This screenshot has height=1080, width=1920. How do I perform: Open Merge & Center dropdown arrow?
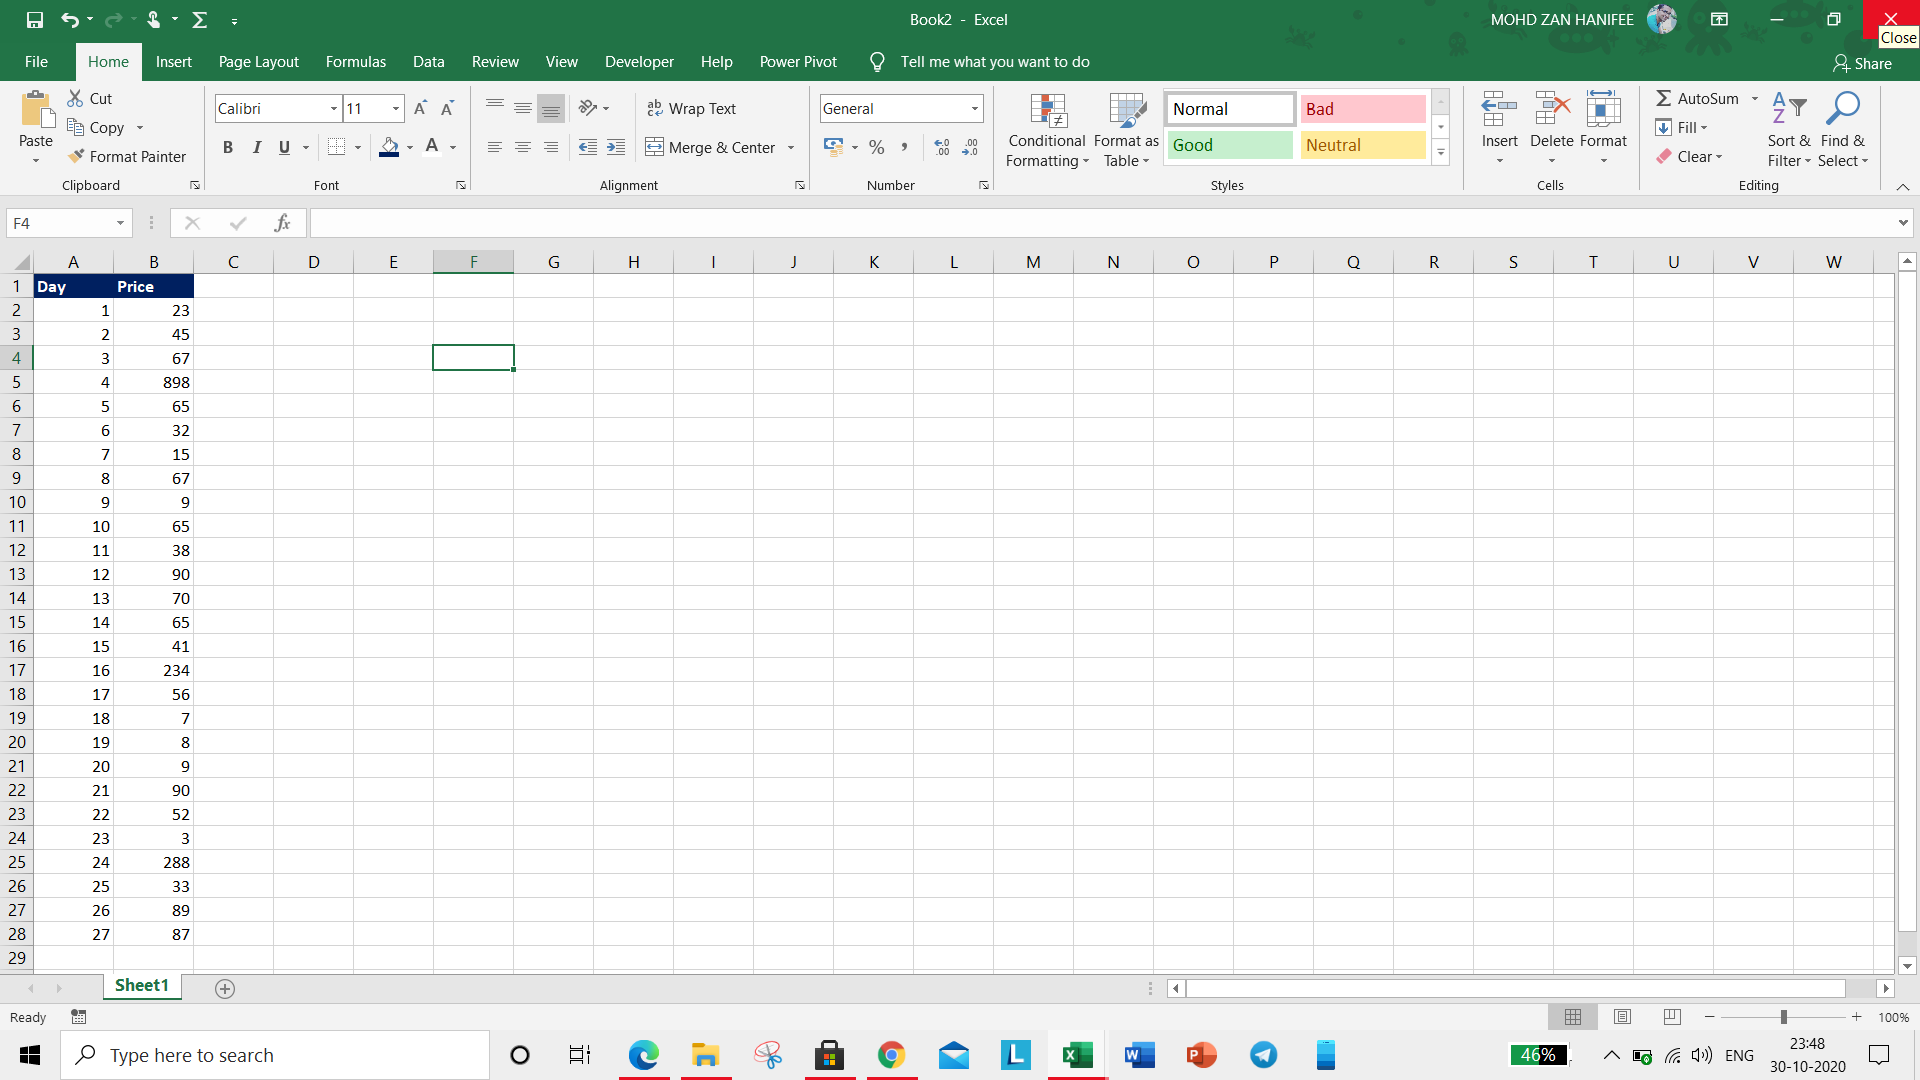tap(791, 147)
